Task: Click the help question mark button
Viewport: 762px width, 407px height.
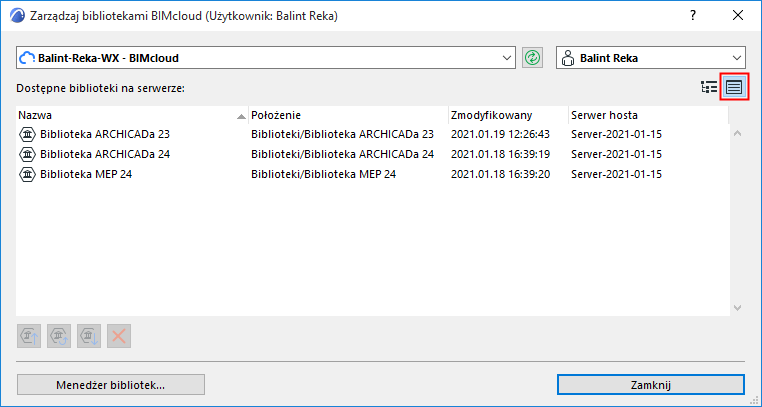Action: [x=692, y=15]
